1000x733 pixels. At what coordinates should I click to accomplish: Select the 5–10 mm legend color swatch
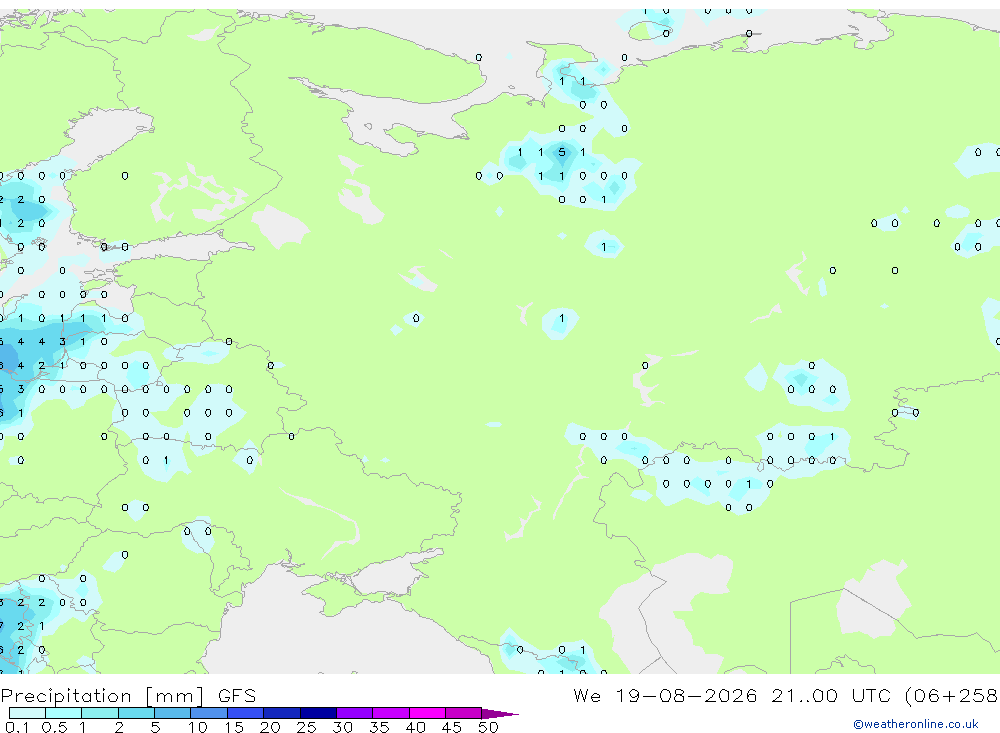[173, 713]
